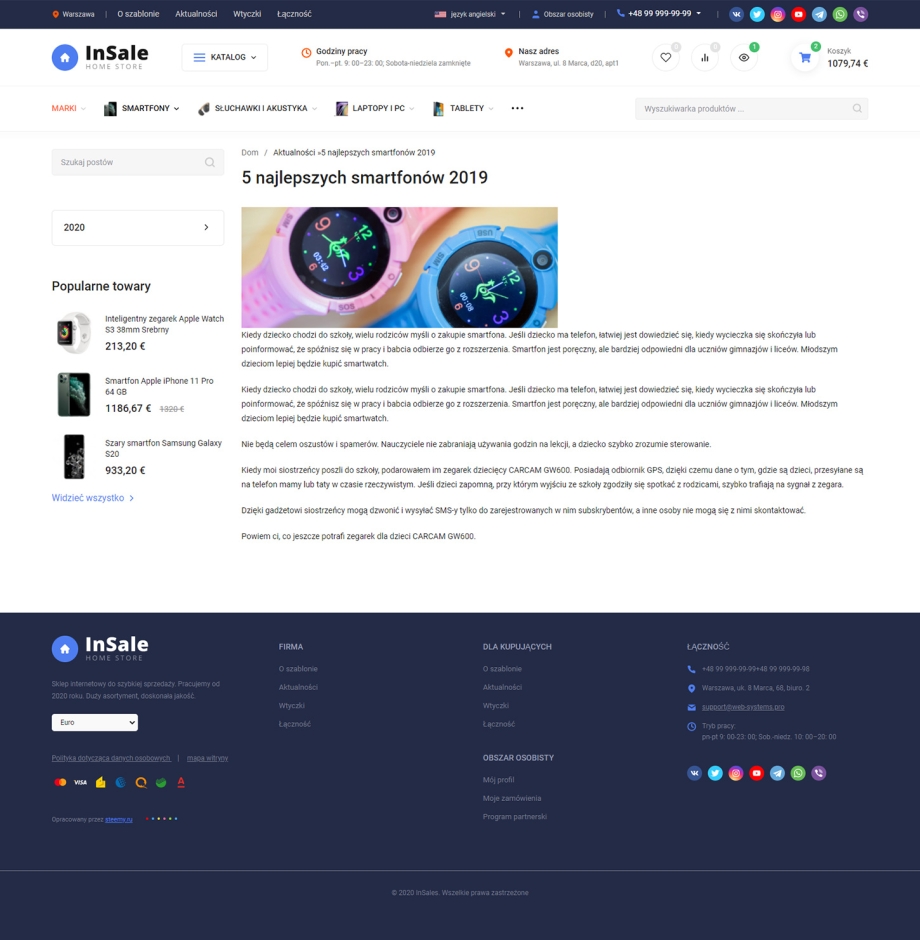Image resolution: width=920 pixels, height=940 pixels.
Task: Open the product comparison chart icon
Action: pyautogui.click(x=704, y=58)
